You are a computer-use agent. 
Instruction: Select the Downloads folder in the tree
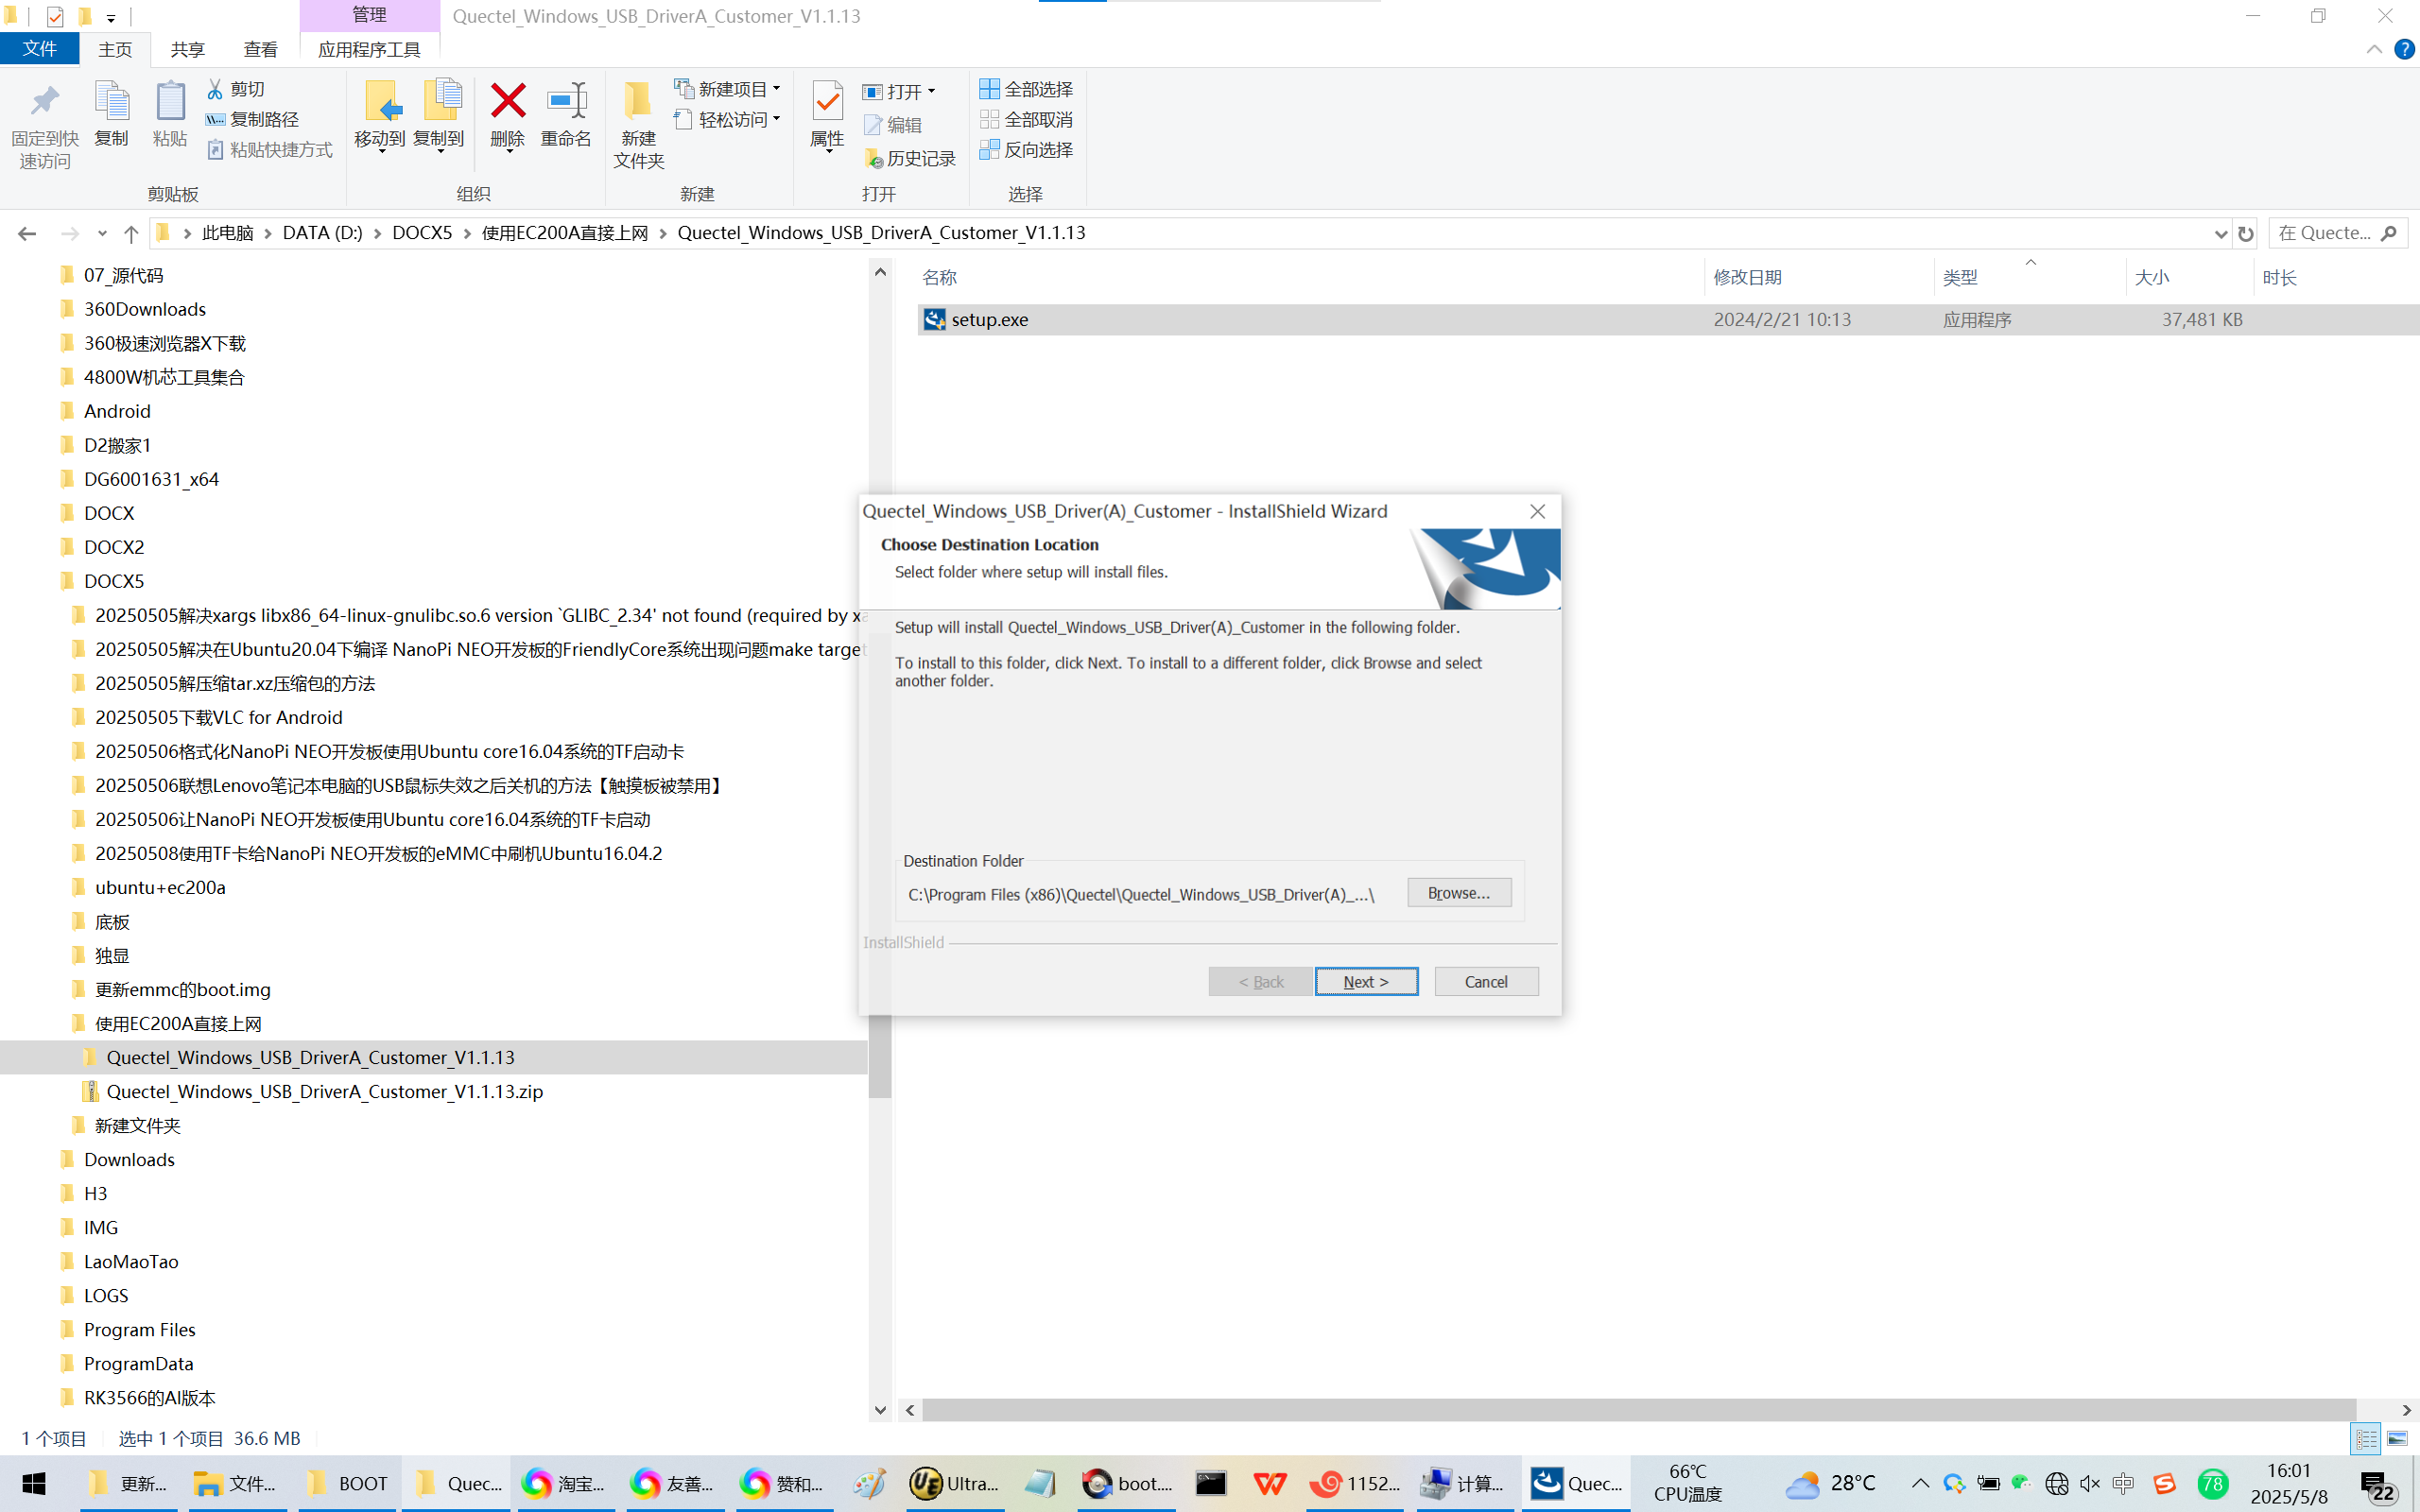129,1159
